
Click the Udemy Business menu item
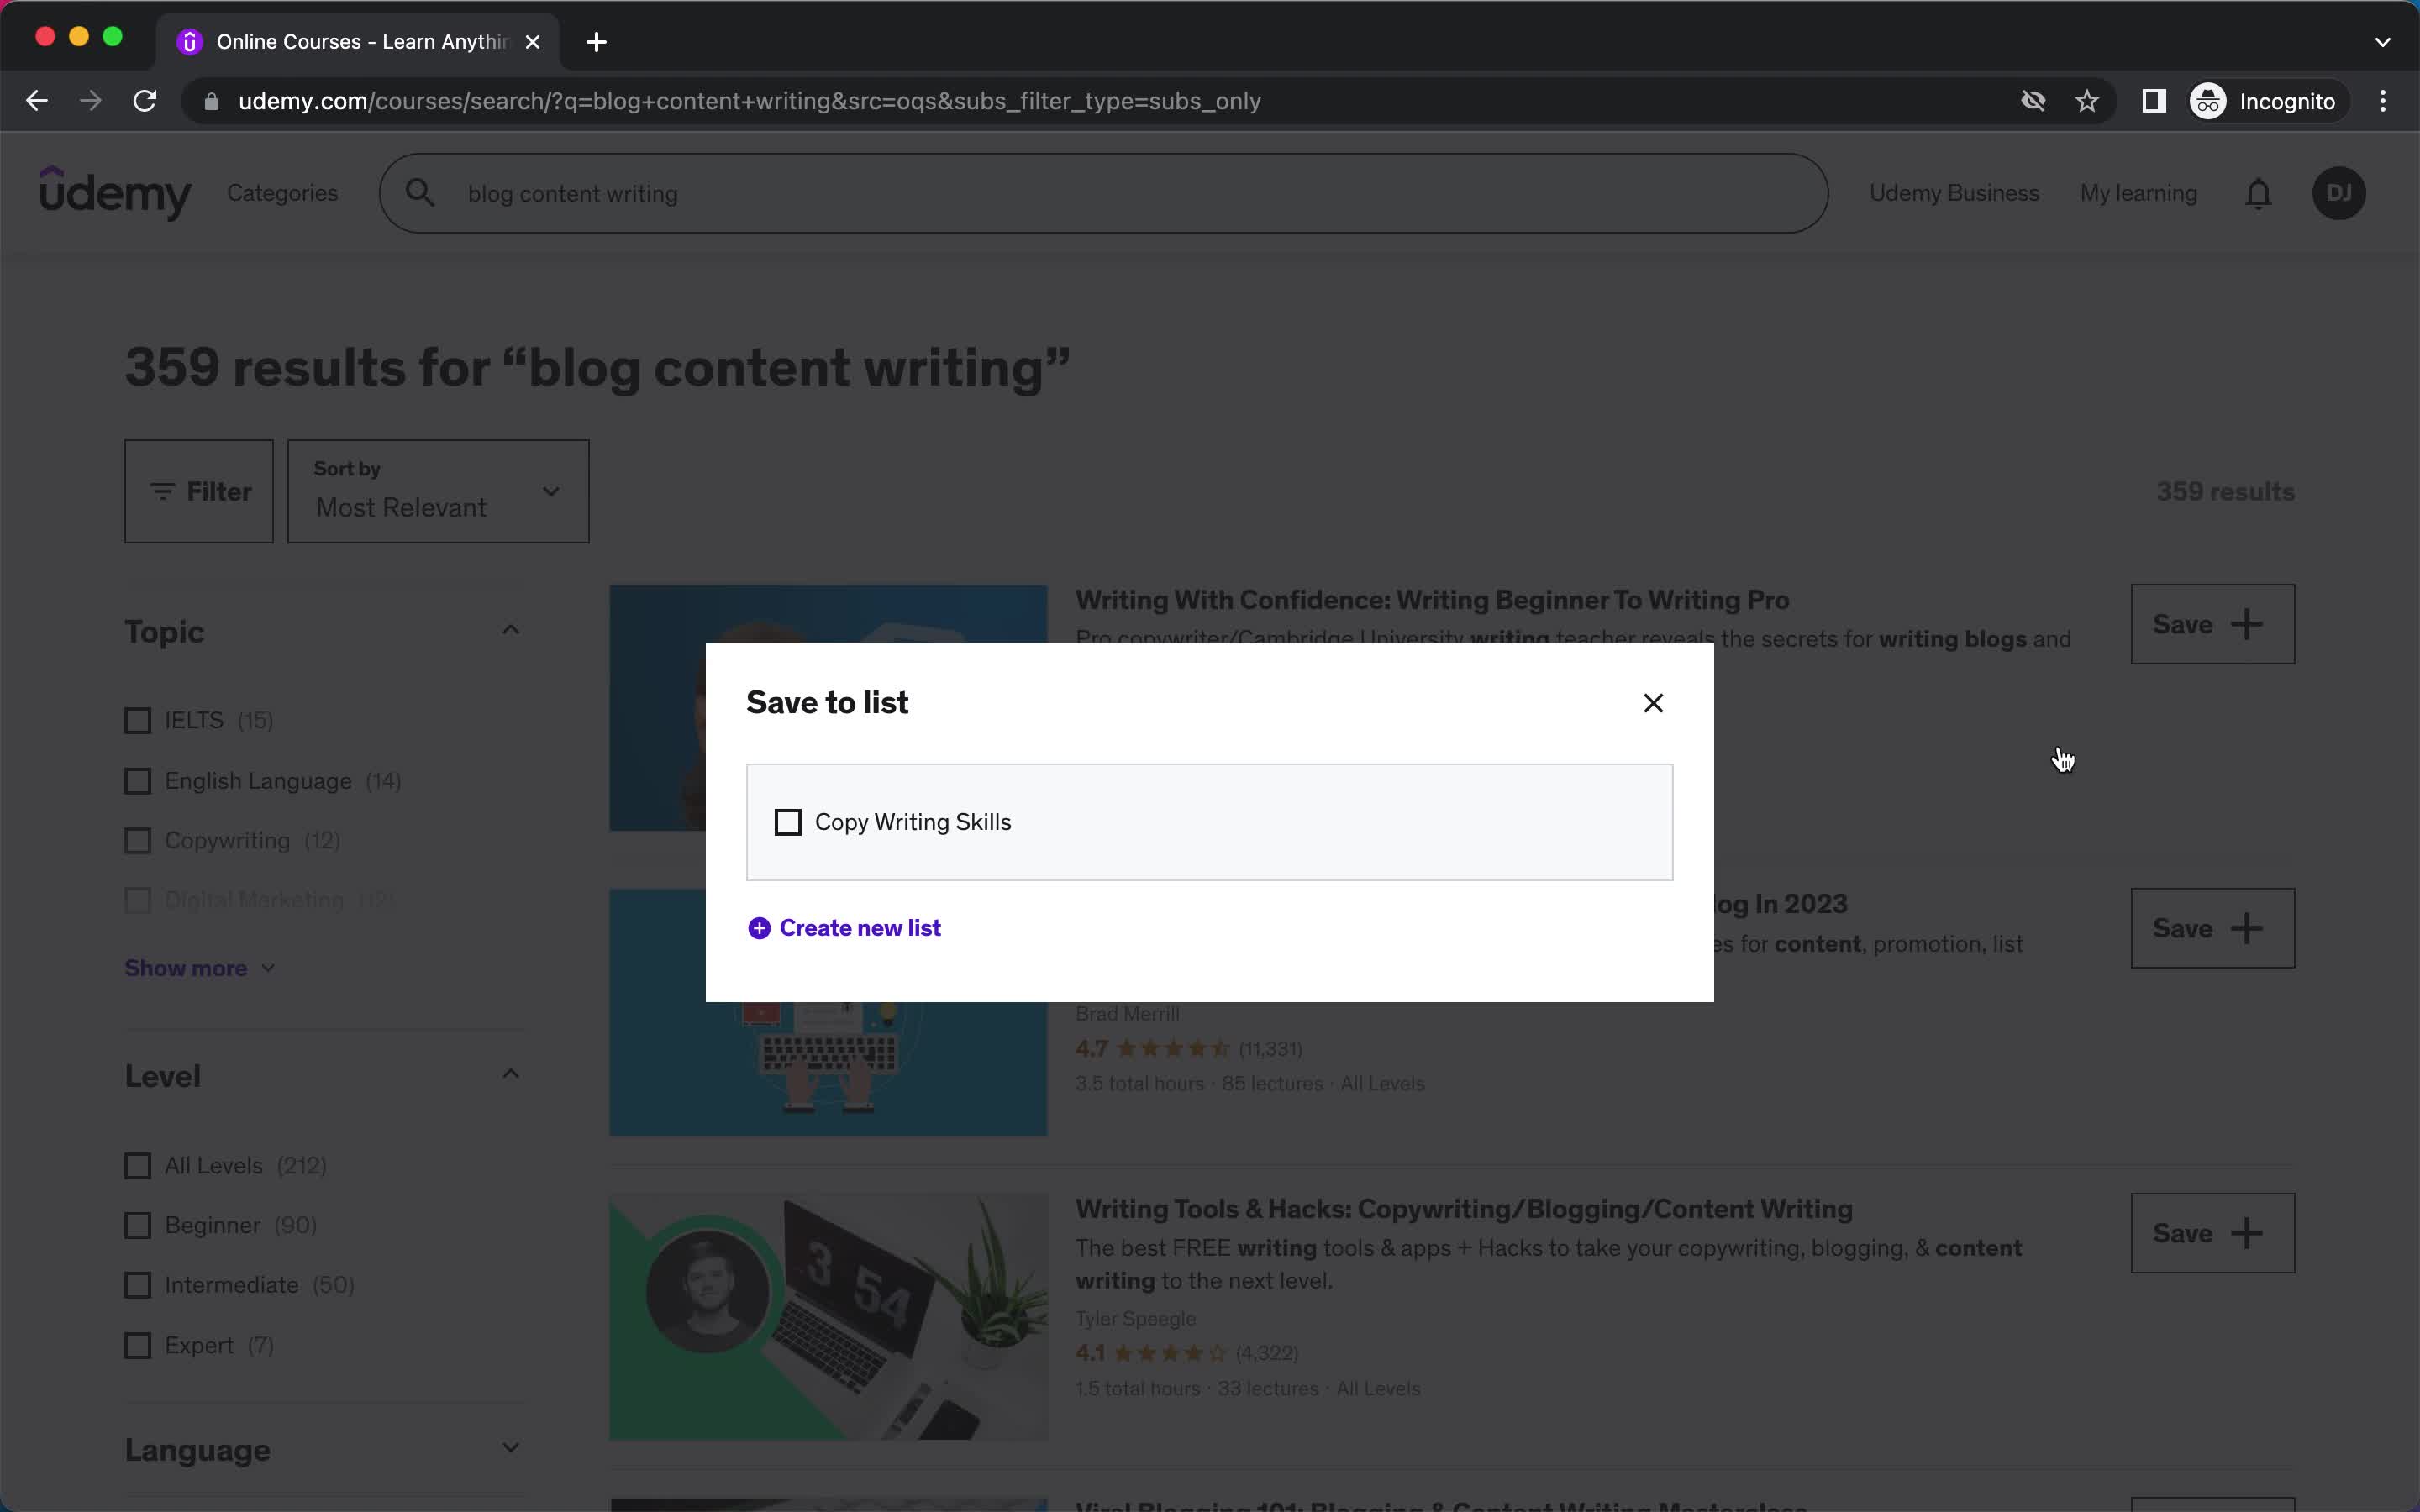pyautogui.click(x=1953, y=193)
